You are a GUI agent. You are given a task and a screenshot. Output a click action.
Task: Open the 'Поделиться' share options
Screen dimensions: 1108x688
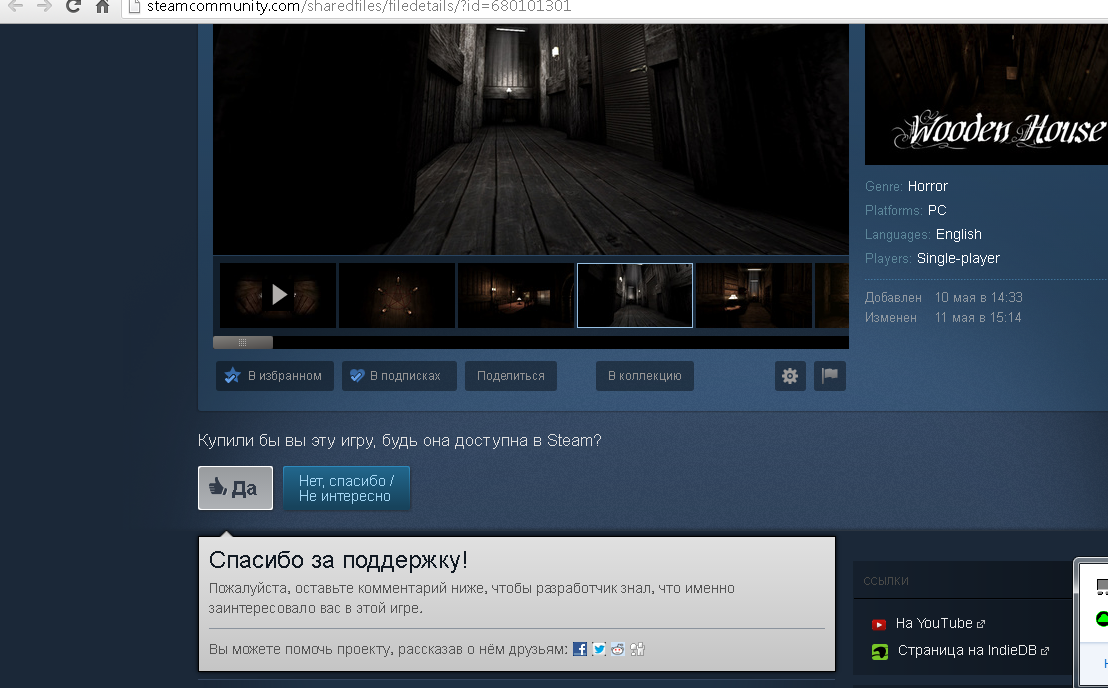[x=511, y=376]
